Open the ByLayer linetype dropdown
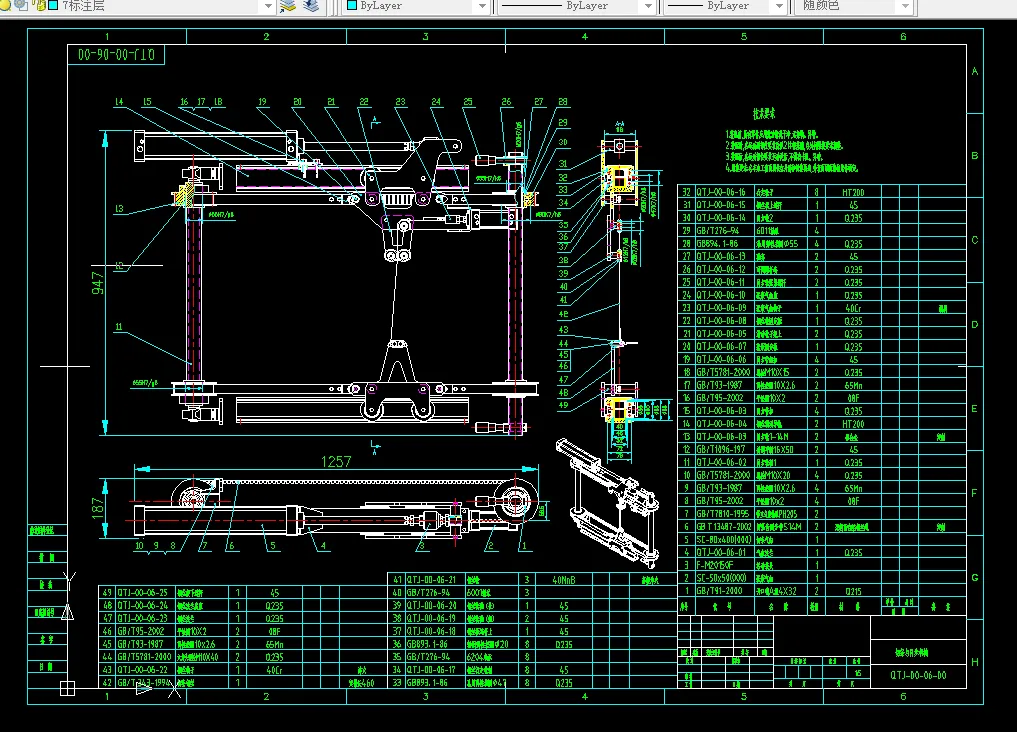Image resolution: width=1017 pixels, height=732 pixels. pos(647,6)
